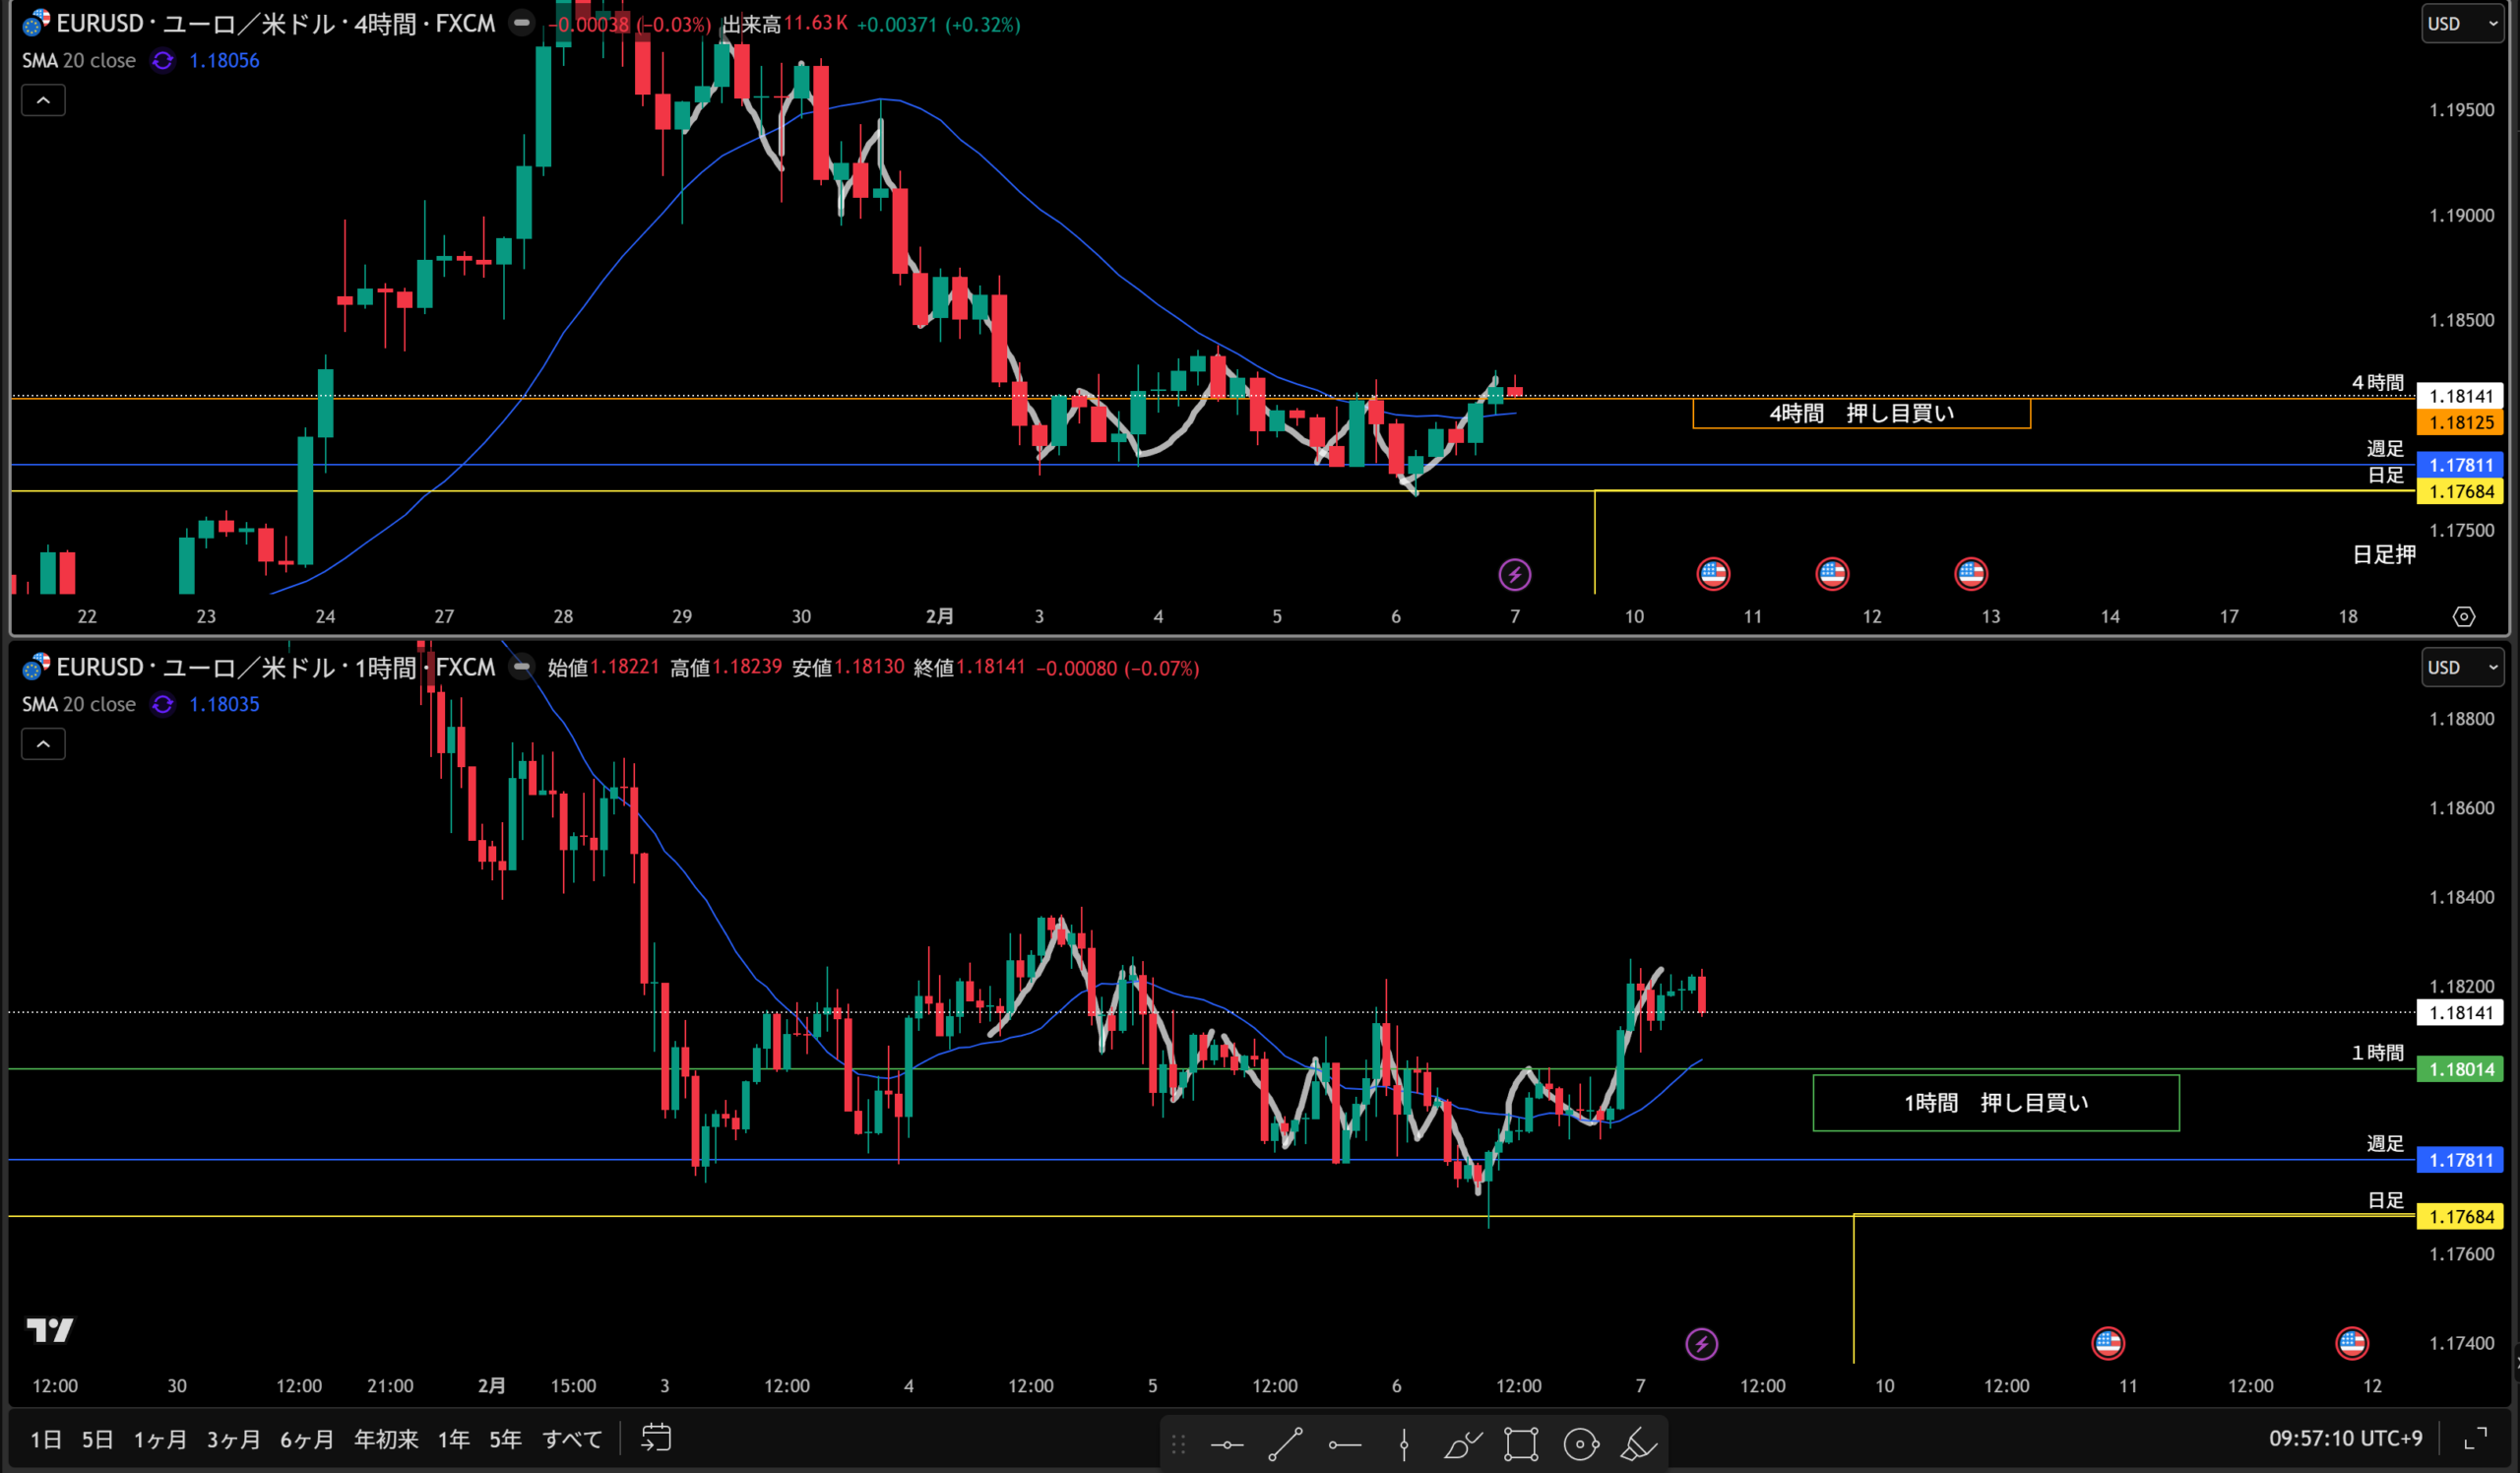This screenshot has height=1473, width=2520.
Task: Collapse the indicator legend on 4-hour chart
Action: pos(43,100)
